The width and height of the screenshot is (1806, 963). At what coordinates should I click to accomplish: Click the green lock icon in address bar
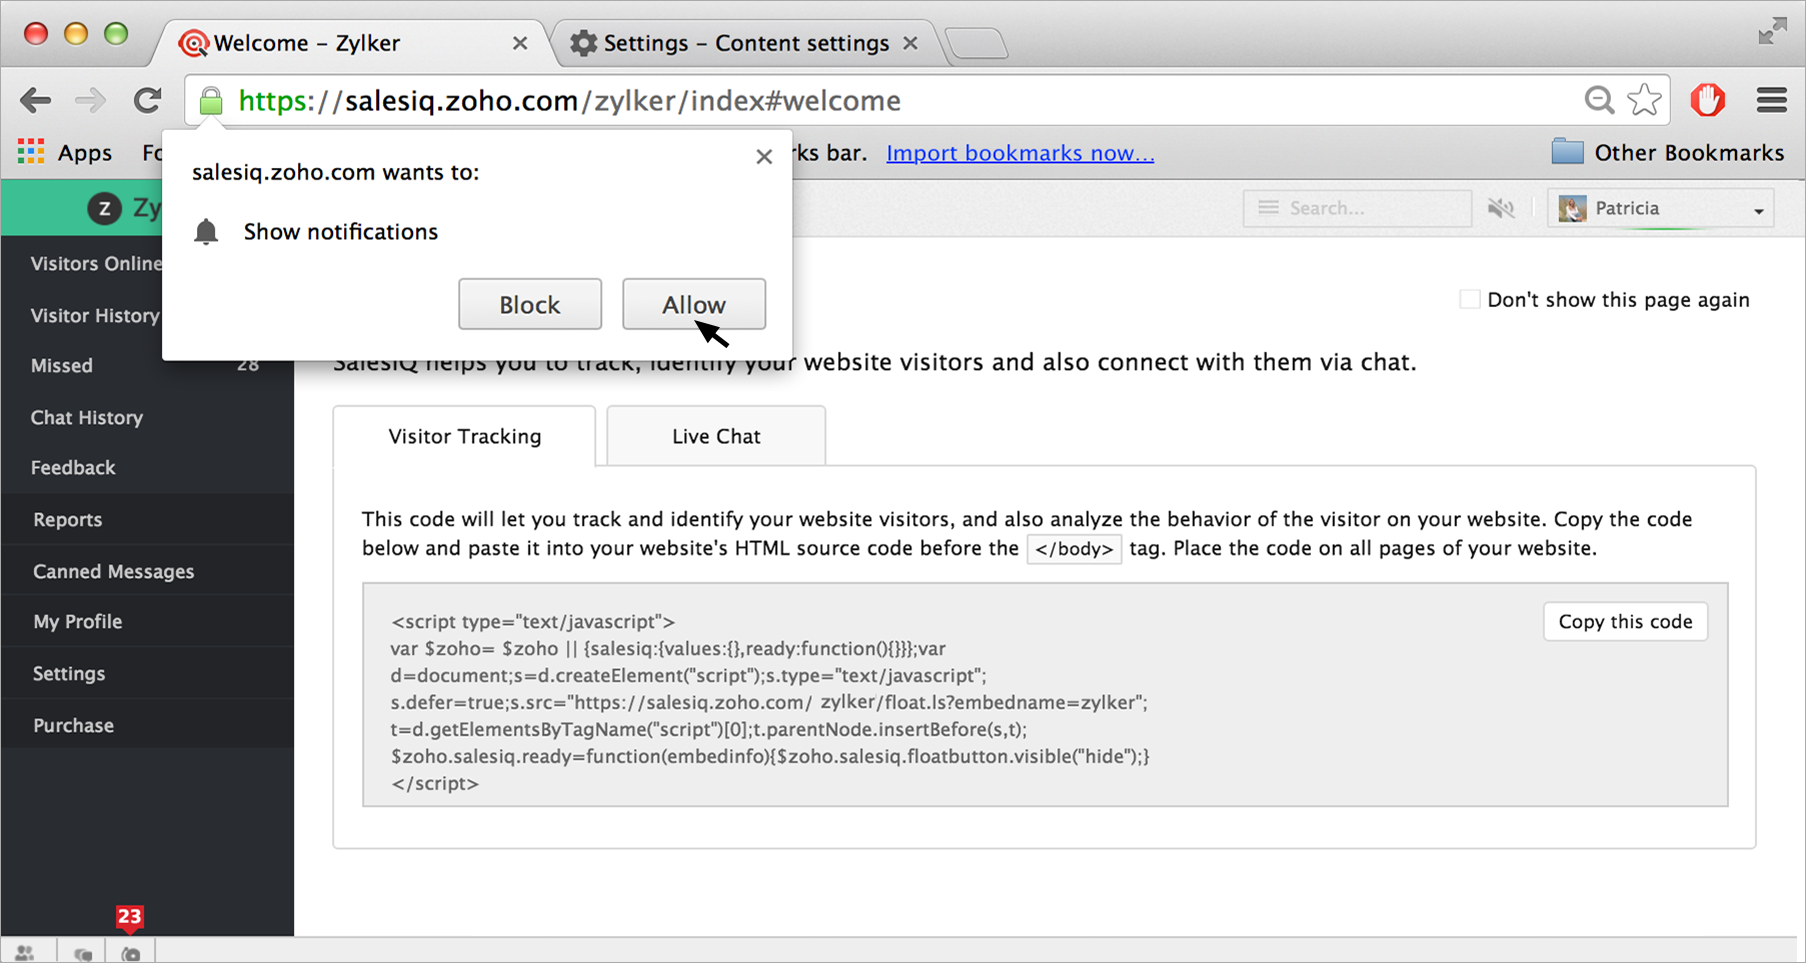(210, 101)
